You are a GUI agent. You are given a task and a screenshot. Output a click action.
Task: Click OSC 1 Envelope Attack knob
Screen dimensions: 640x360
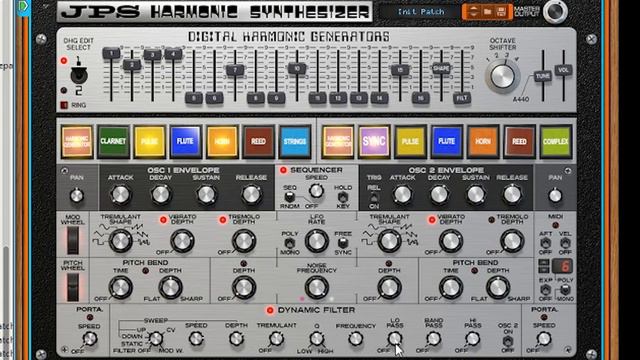tap(121, 195)
